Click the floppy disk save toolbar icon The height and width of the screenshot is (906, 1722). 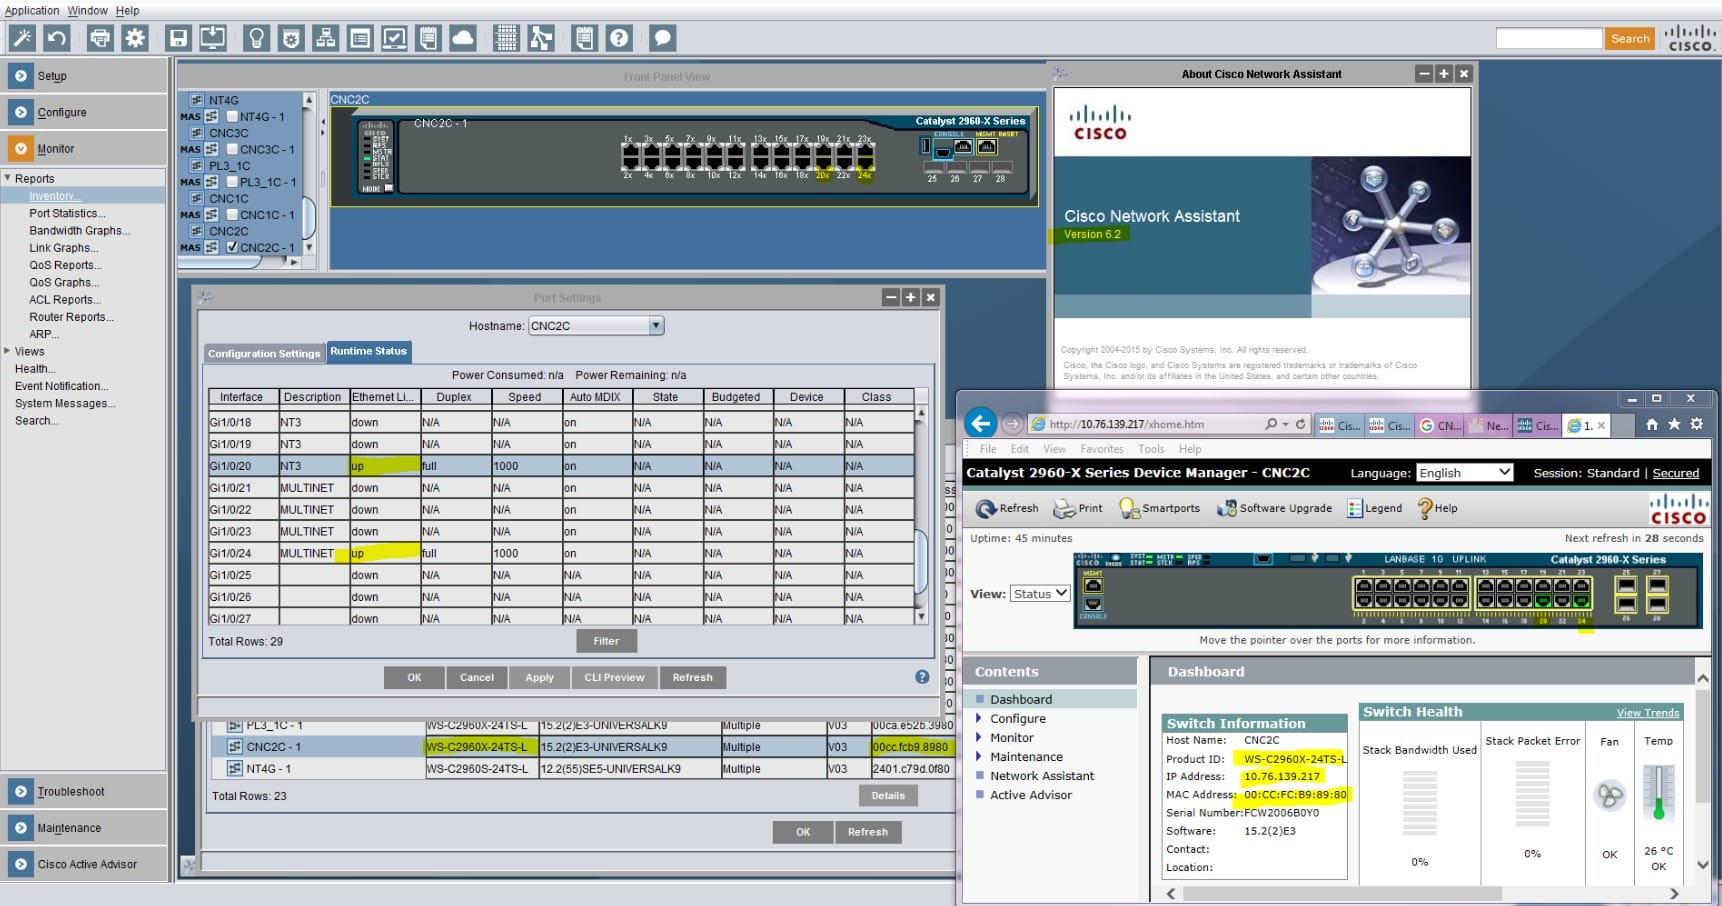pos(178,38)
